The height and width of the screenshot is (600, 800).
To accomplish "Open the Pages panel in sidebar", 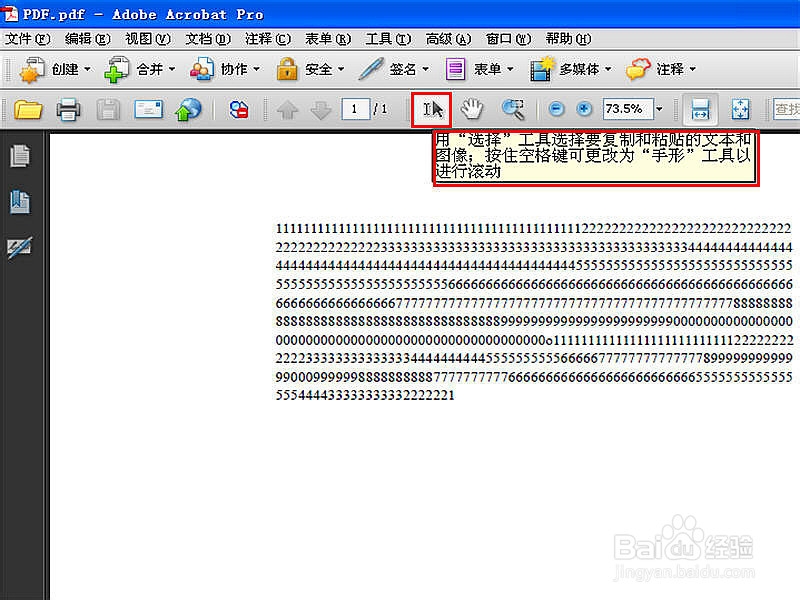I will [20, 156].
